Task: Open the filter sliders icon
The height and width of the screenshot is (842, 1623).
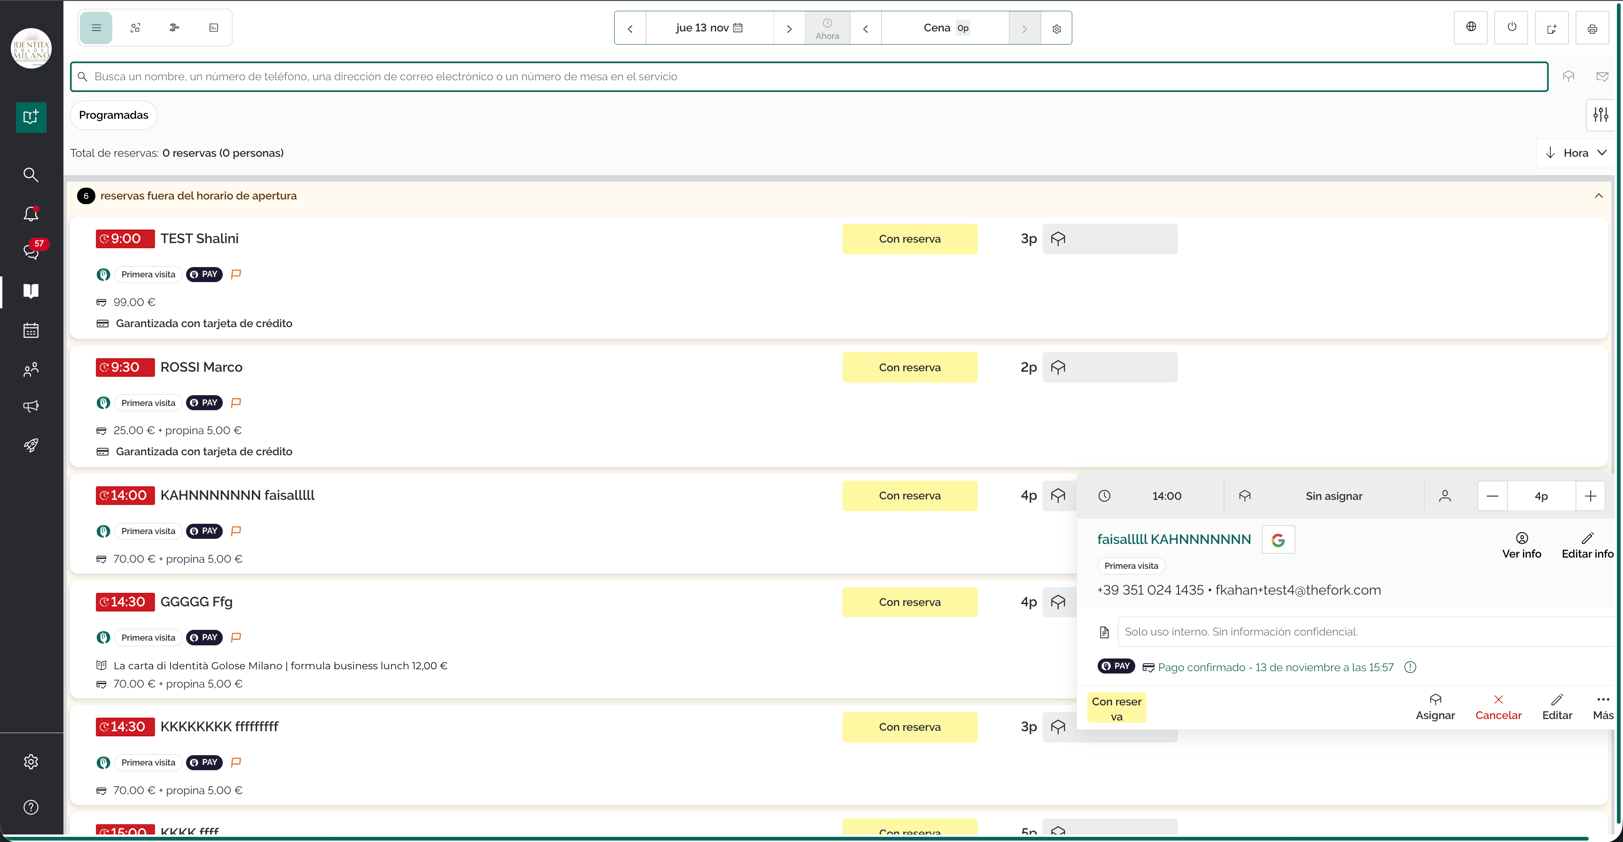Action: (1601, 115)
